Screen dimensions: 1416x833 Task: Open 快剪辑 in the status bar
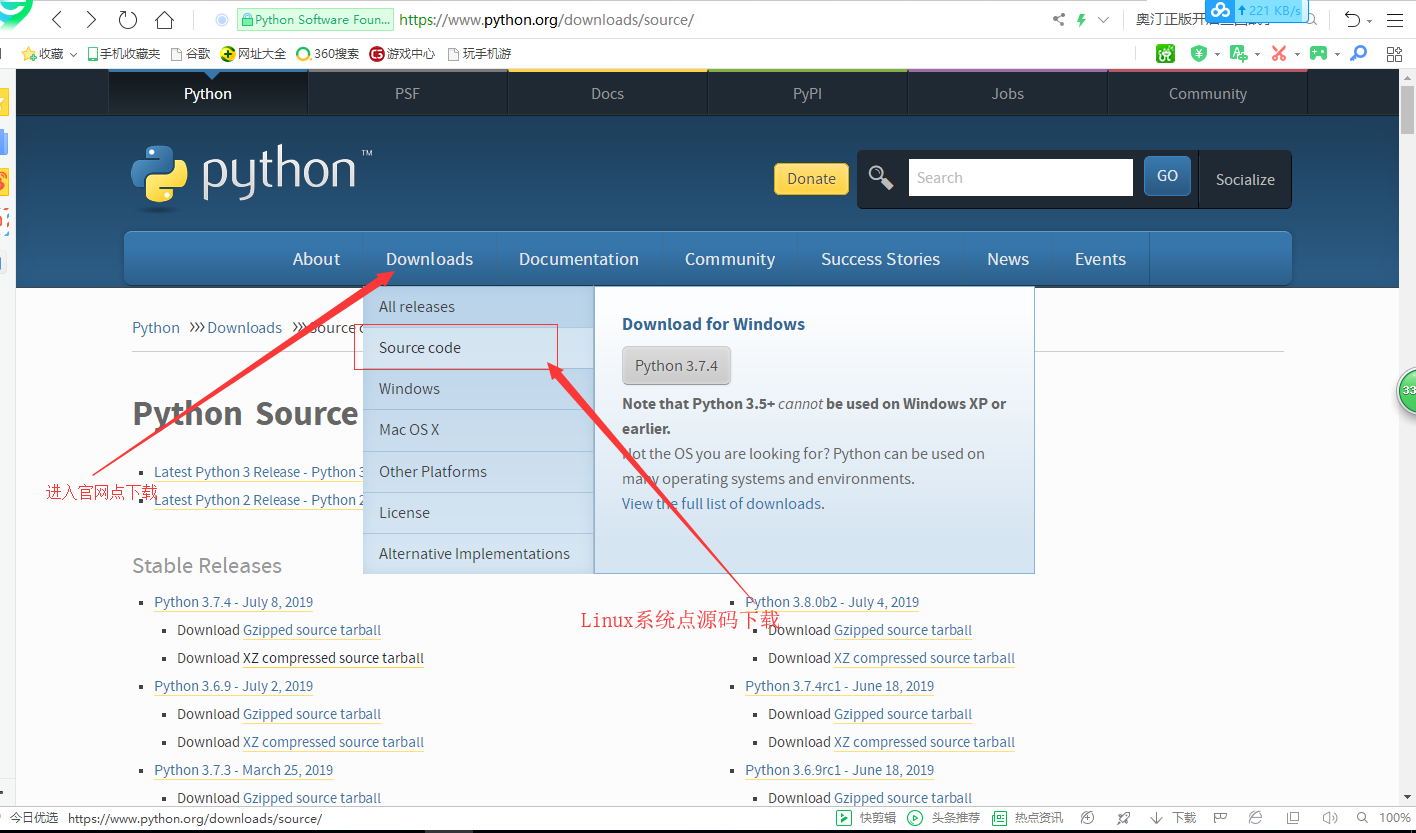(868, 818)
